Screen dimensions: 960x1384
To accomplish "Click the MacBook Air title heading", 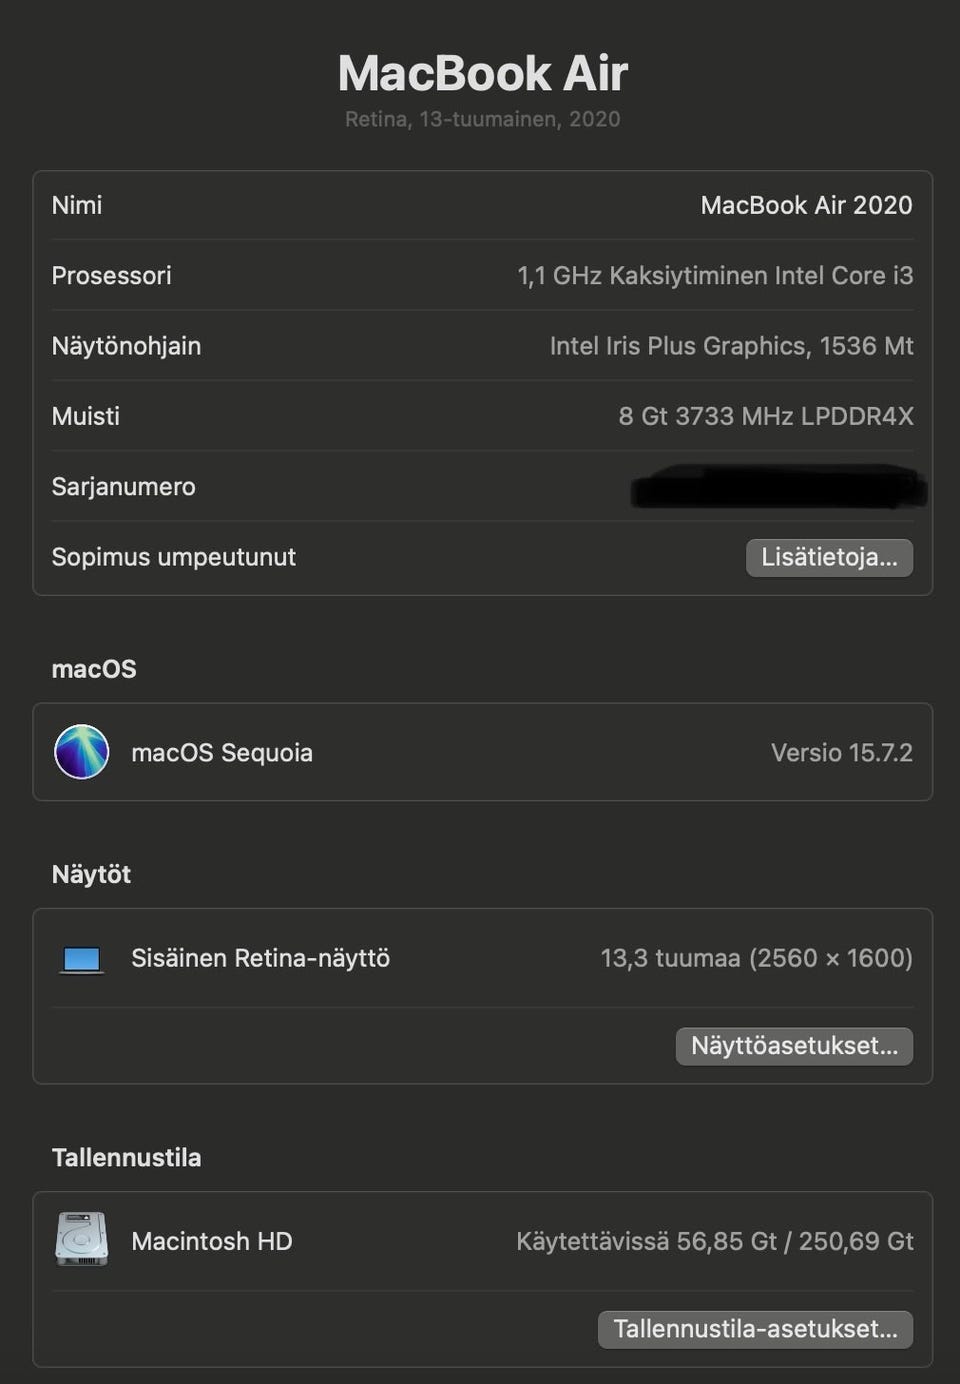I will (x=482, y=73).
